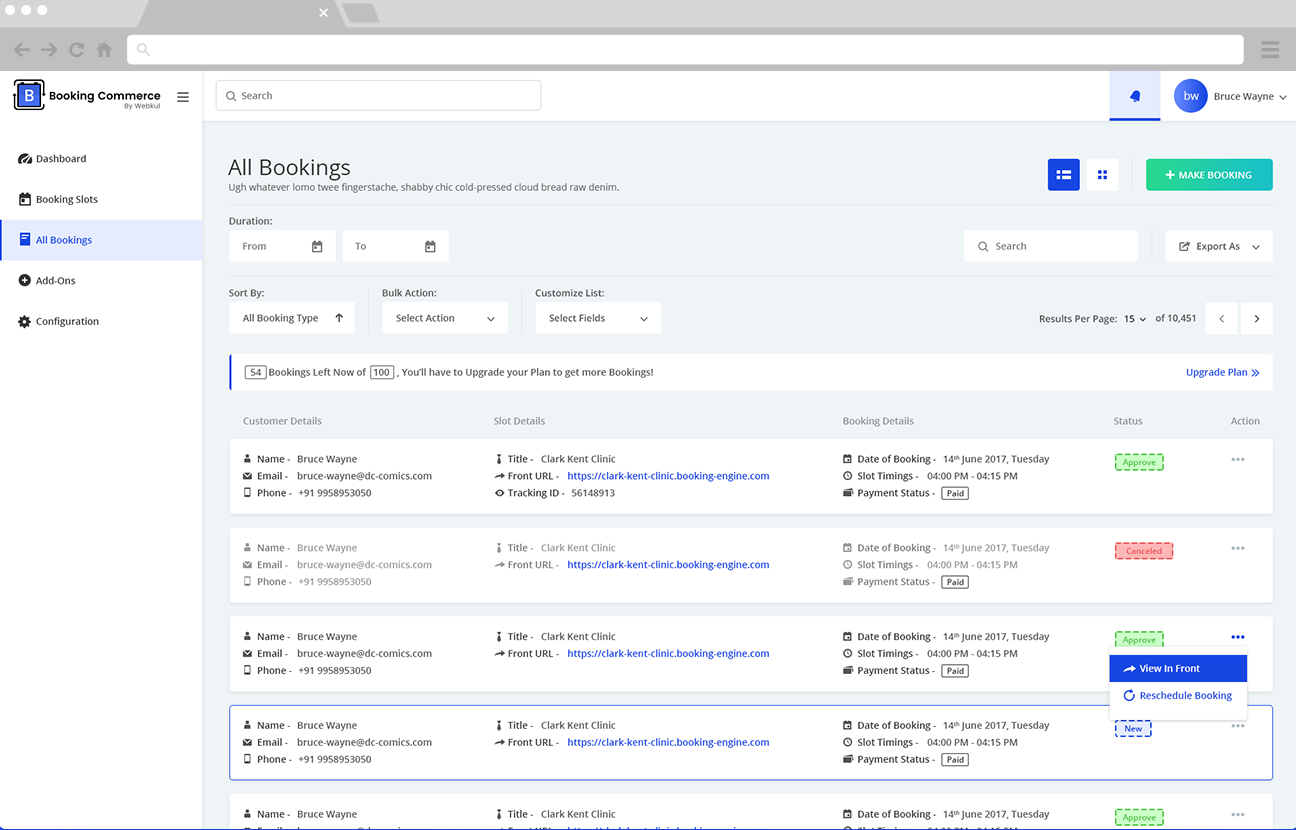Screen dimensions: 1296x830
Task: Open the browser menu icon
Action: pos(1270,49)
